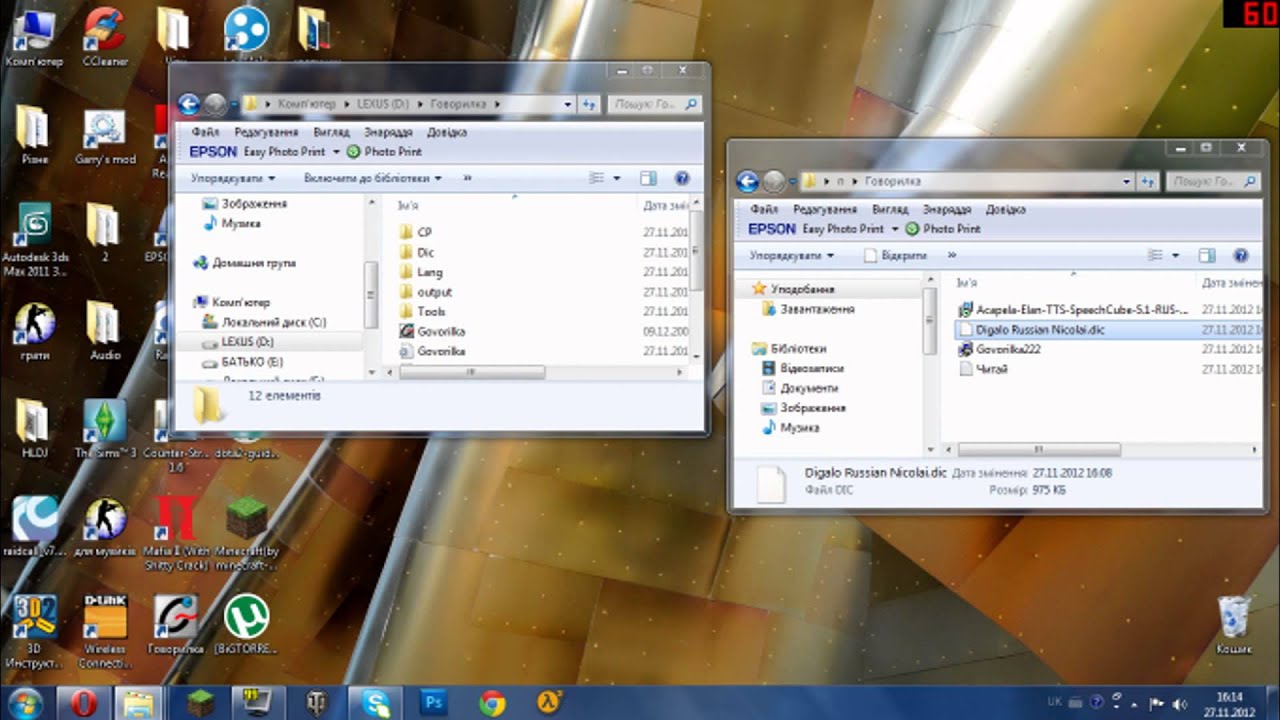
Task: Toggle preview pane in left explorer window
Action: click(647, 178)
